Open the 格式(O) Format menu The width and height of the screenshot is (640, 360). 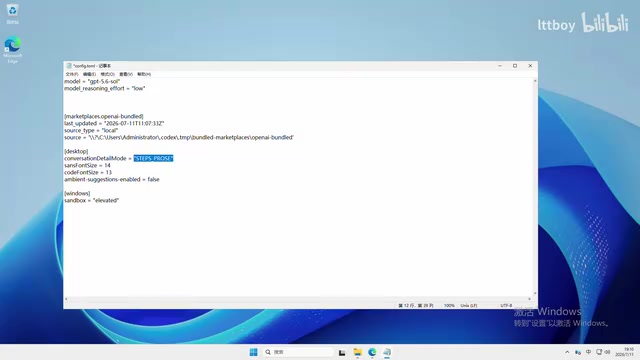click(108, 74)
